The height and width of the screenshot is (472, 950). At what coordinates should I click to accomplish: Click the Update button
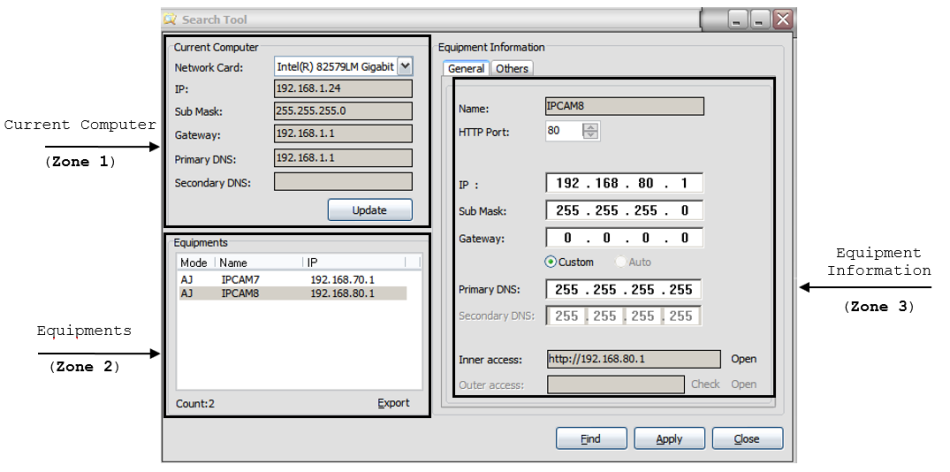pos(369,210)
